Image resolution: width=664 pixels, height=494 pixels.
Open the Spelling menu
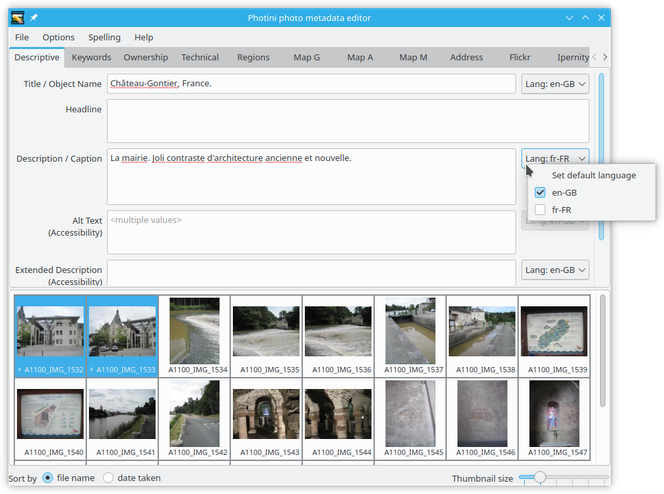[104, 37]
